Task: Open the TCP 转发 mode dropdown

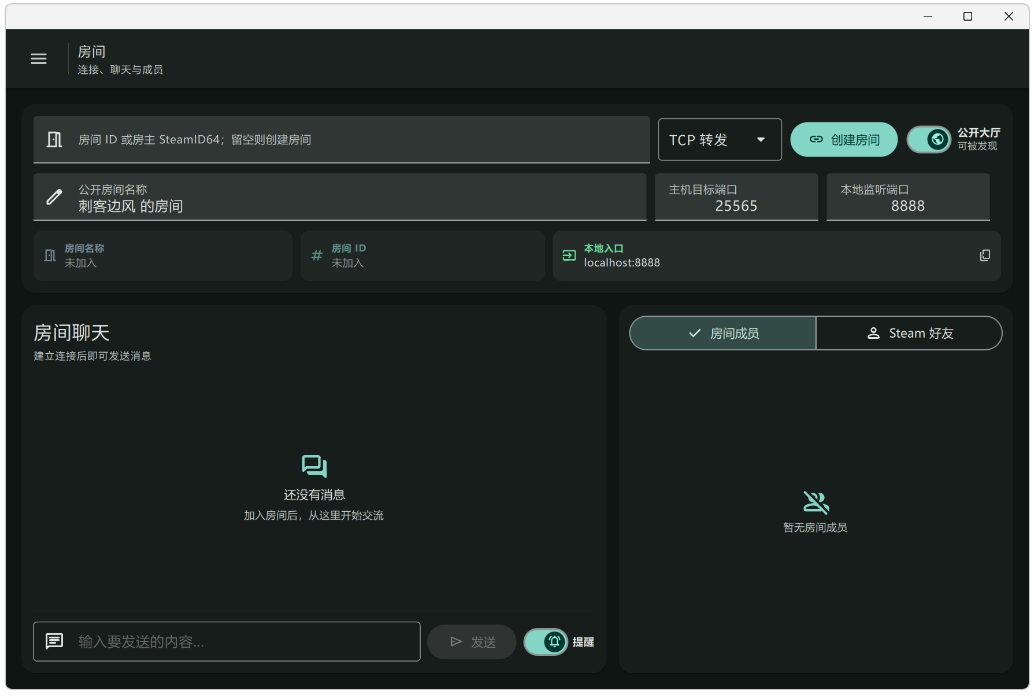Action: click(719, 139)
